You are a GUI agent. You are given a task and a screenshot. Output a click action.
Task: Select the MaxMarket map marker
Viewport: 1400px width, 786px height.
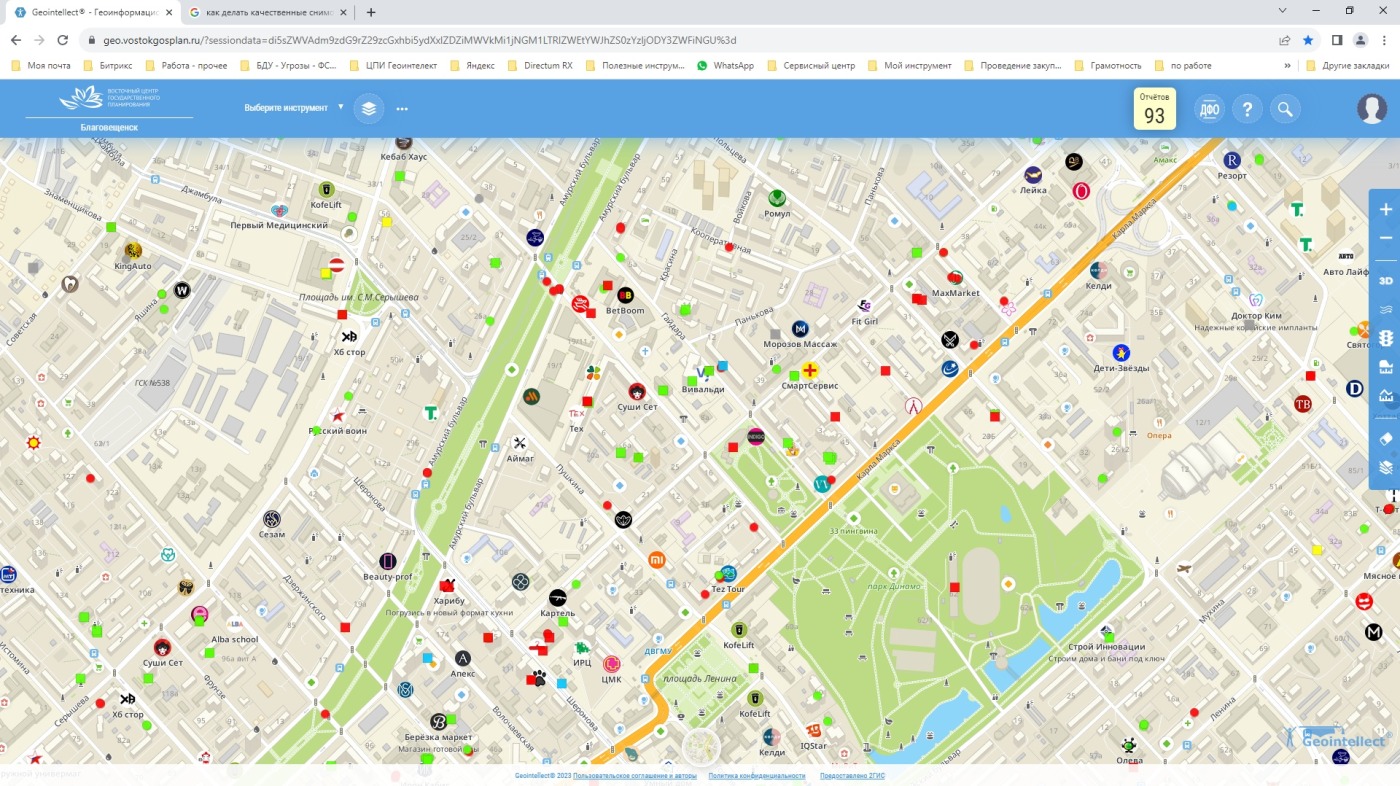coord(955,277)
